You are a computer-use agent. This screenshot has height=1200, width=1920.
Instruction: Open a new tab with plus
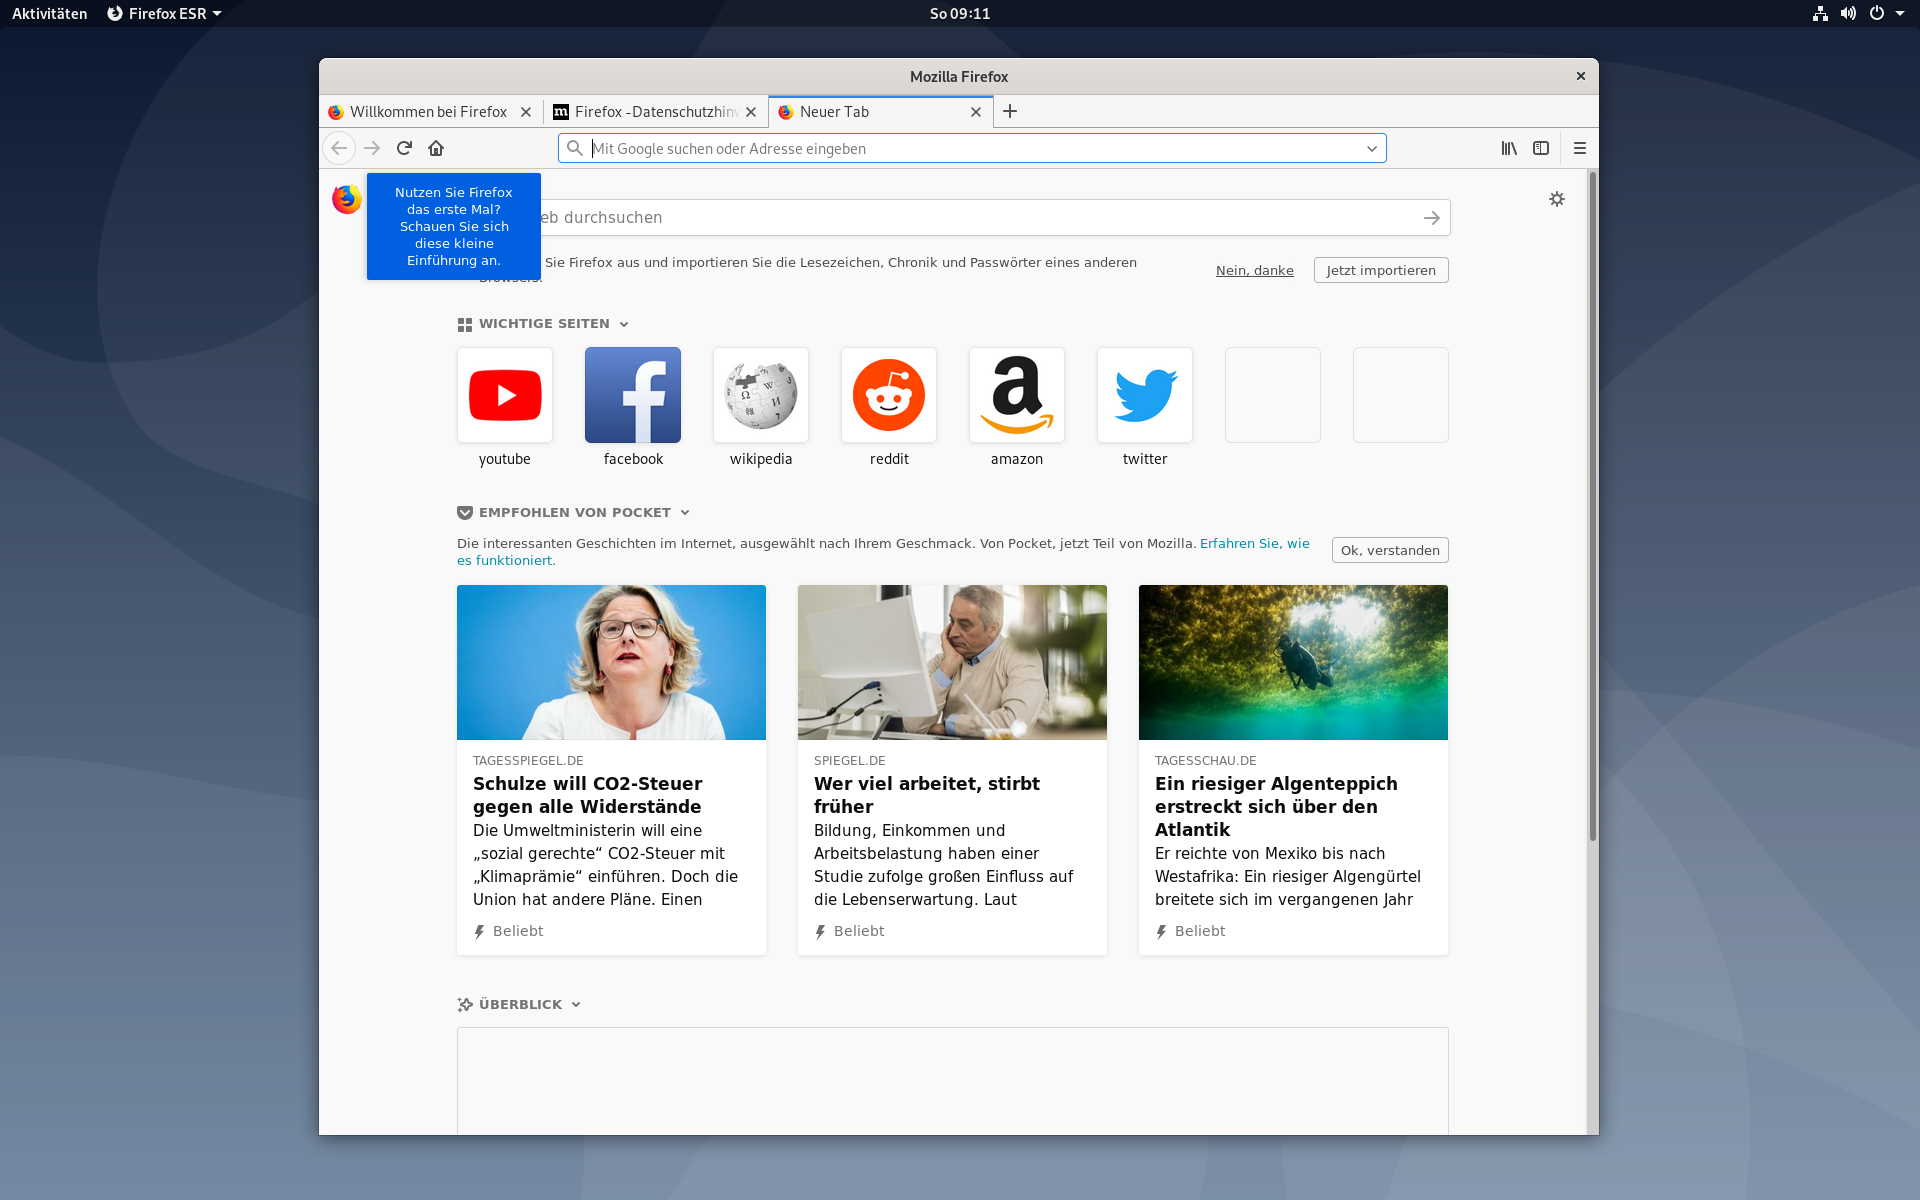tap(1010, 111)
